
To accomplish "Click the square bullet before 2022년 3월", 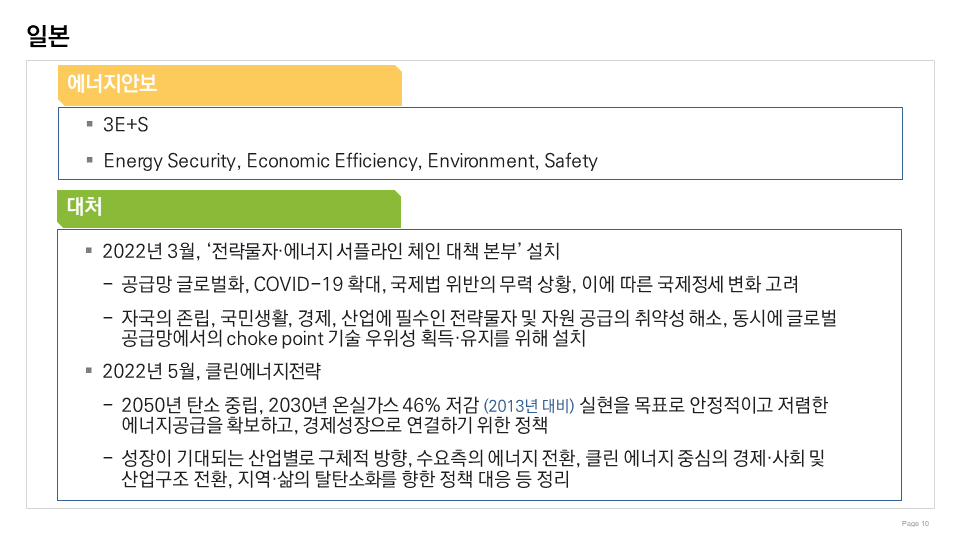I will point(90,249).
